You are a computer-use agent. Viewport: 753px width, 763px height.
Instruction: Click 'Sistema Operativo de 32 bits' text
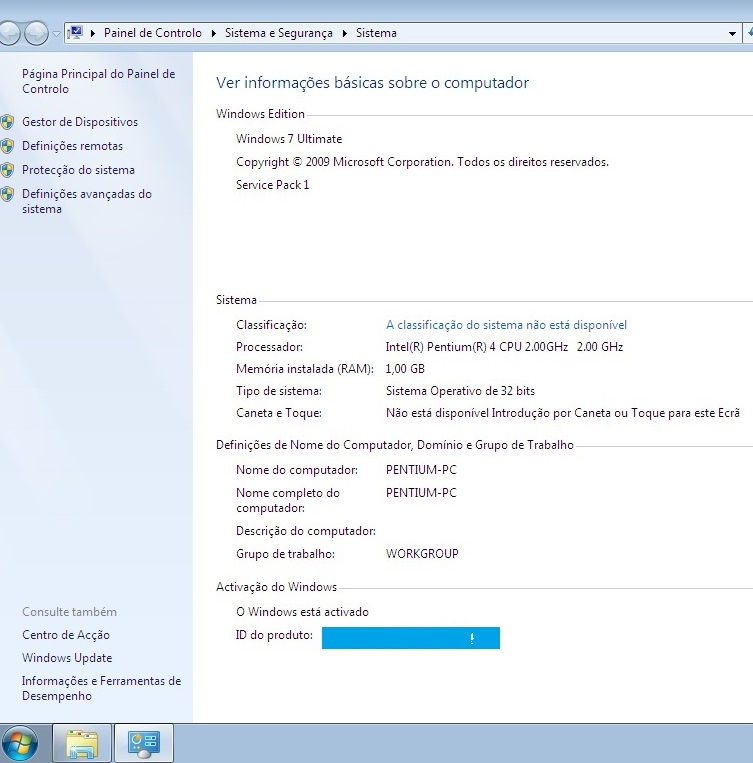coord(460,391)
